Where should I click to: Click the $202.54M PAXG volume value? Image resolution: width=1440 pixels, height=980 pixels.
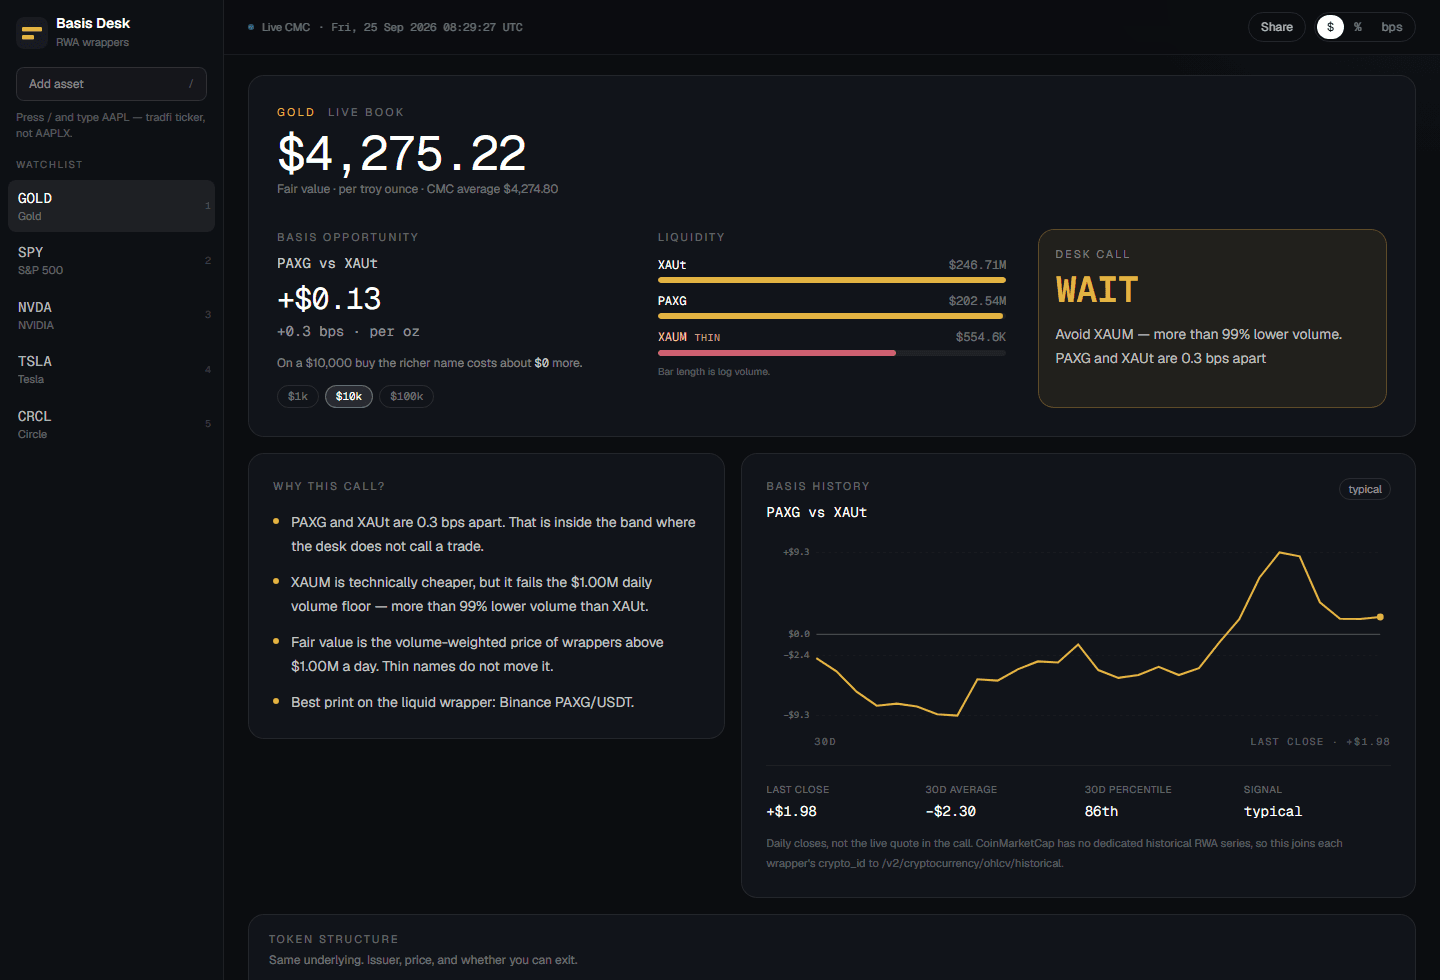point(977,301)
